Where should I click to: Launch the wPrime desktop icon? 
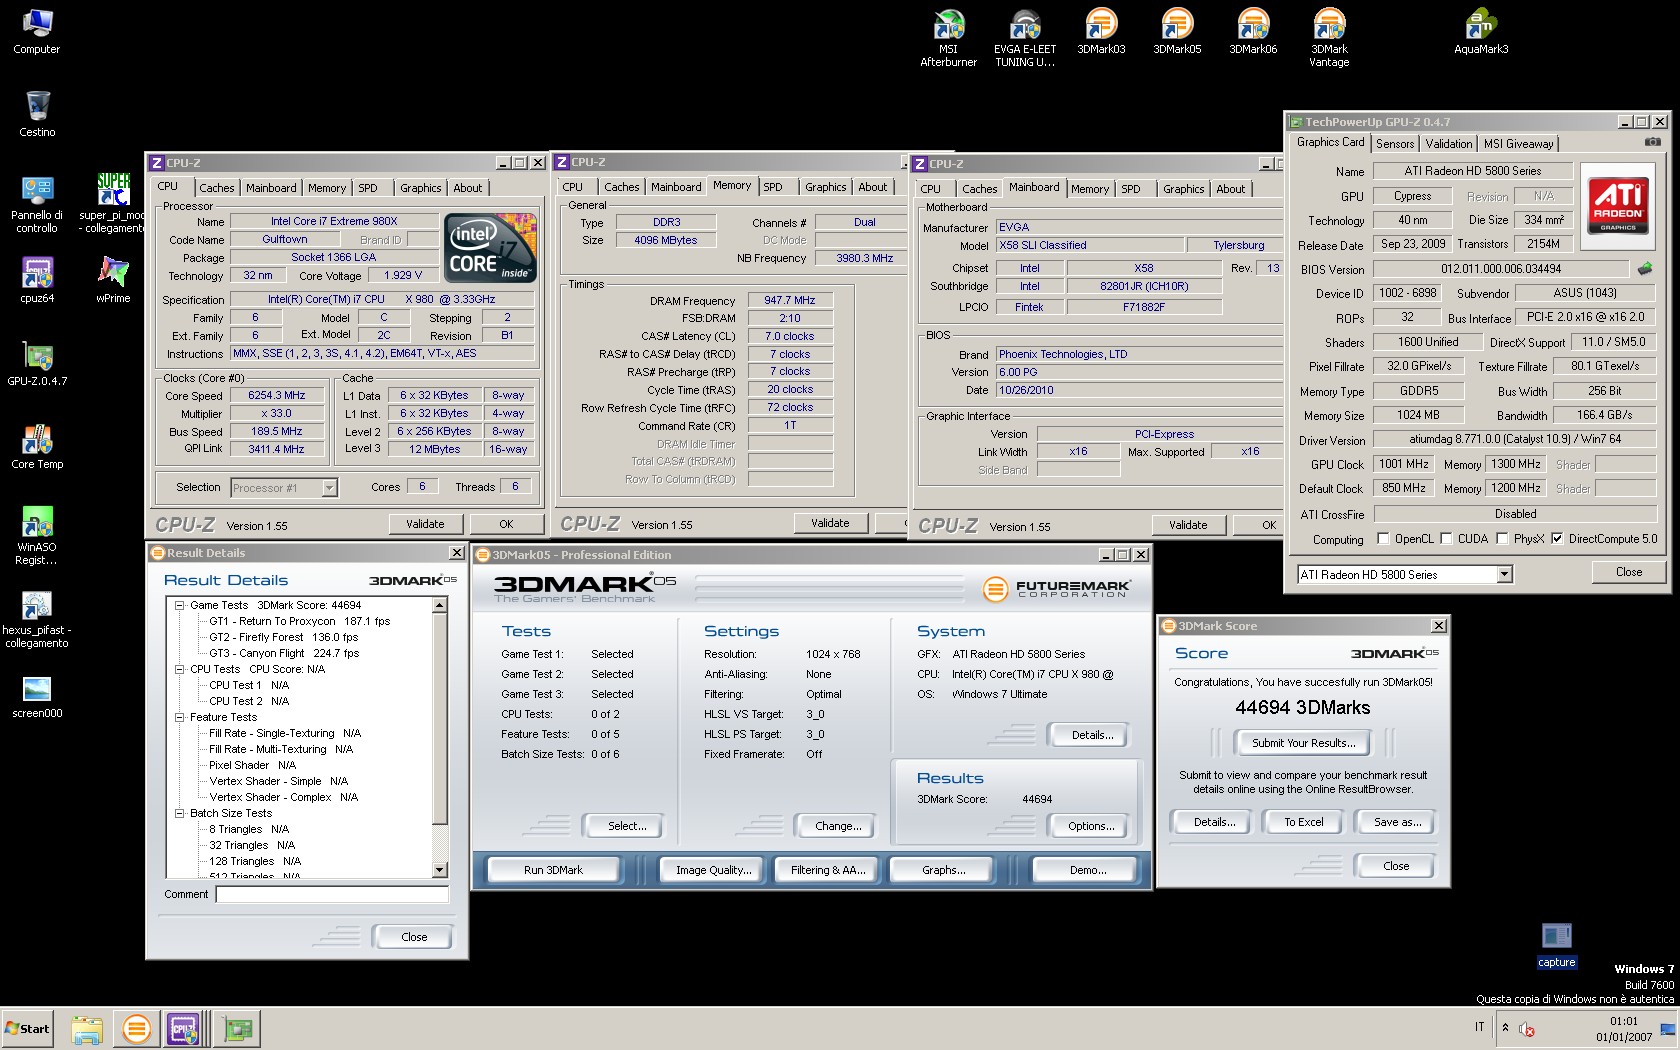click(x=113, y=280)
